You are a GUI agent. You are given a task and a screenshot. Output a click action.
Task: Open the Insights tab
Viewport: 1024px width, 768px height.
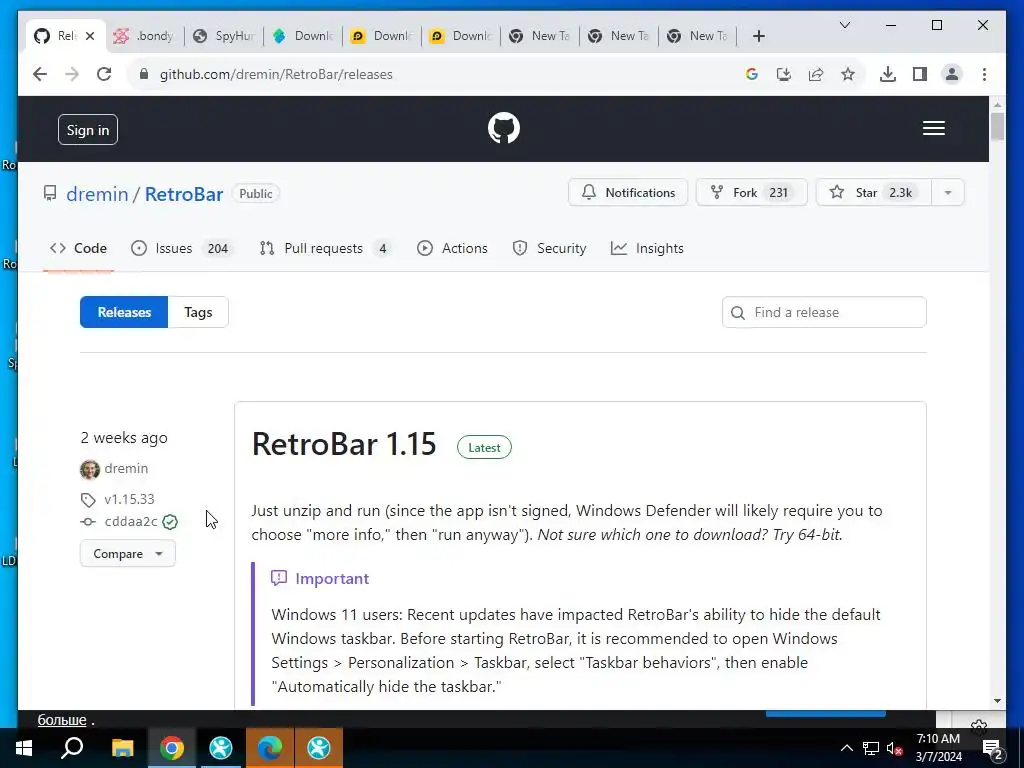click(x=647, y=248)
